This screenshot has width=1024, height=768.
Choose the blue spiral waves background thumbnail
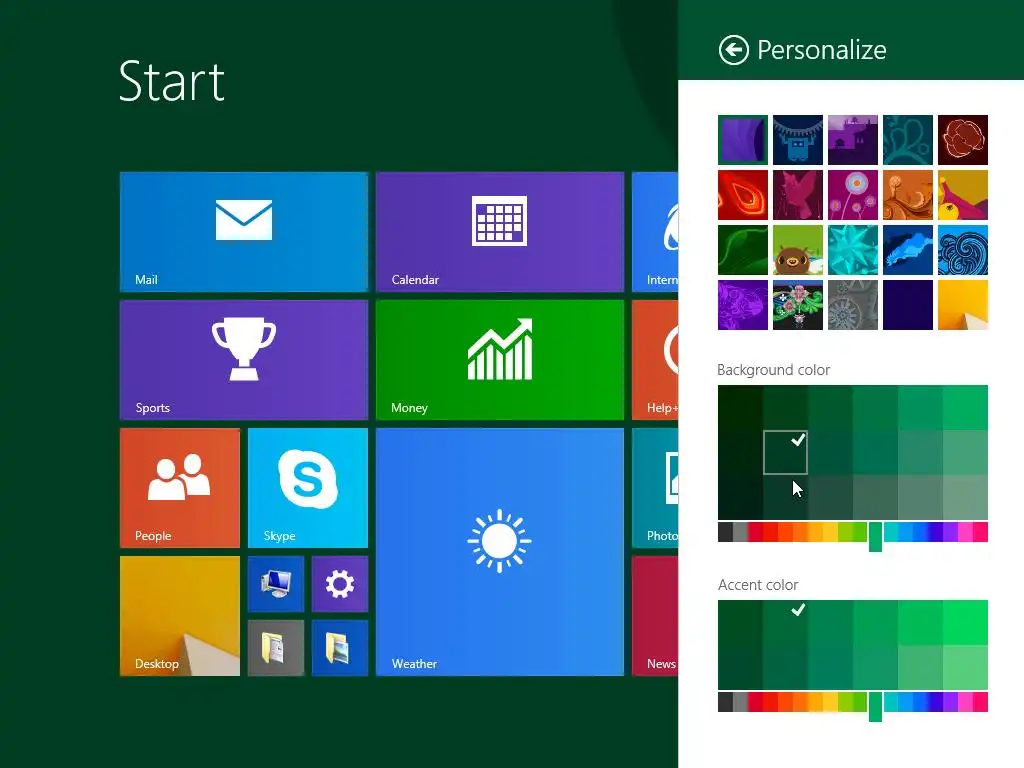pyautogui.click(x=963, y=250)
